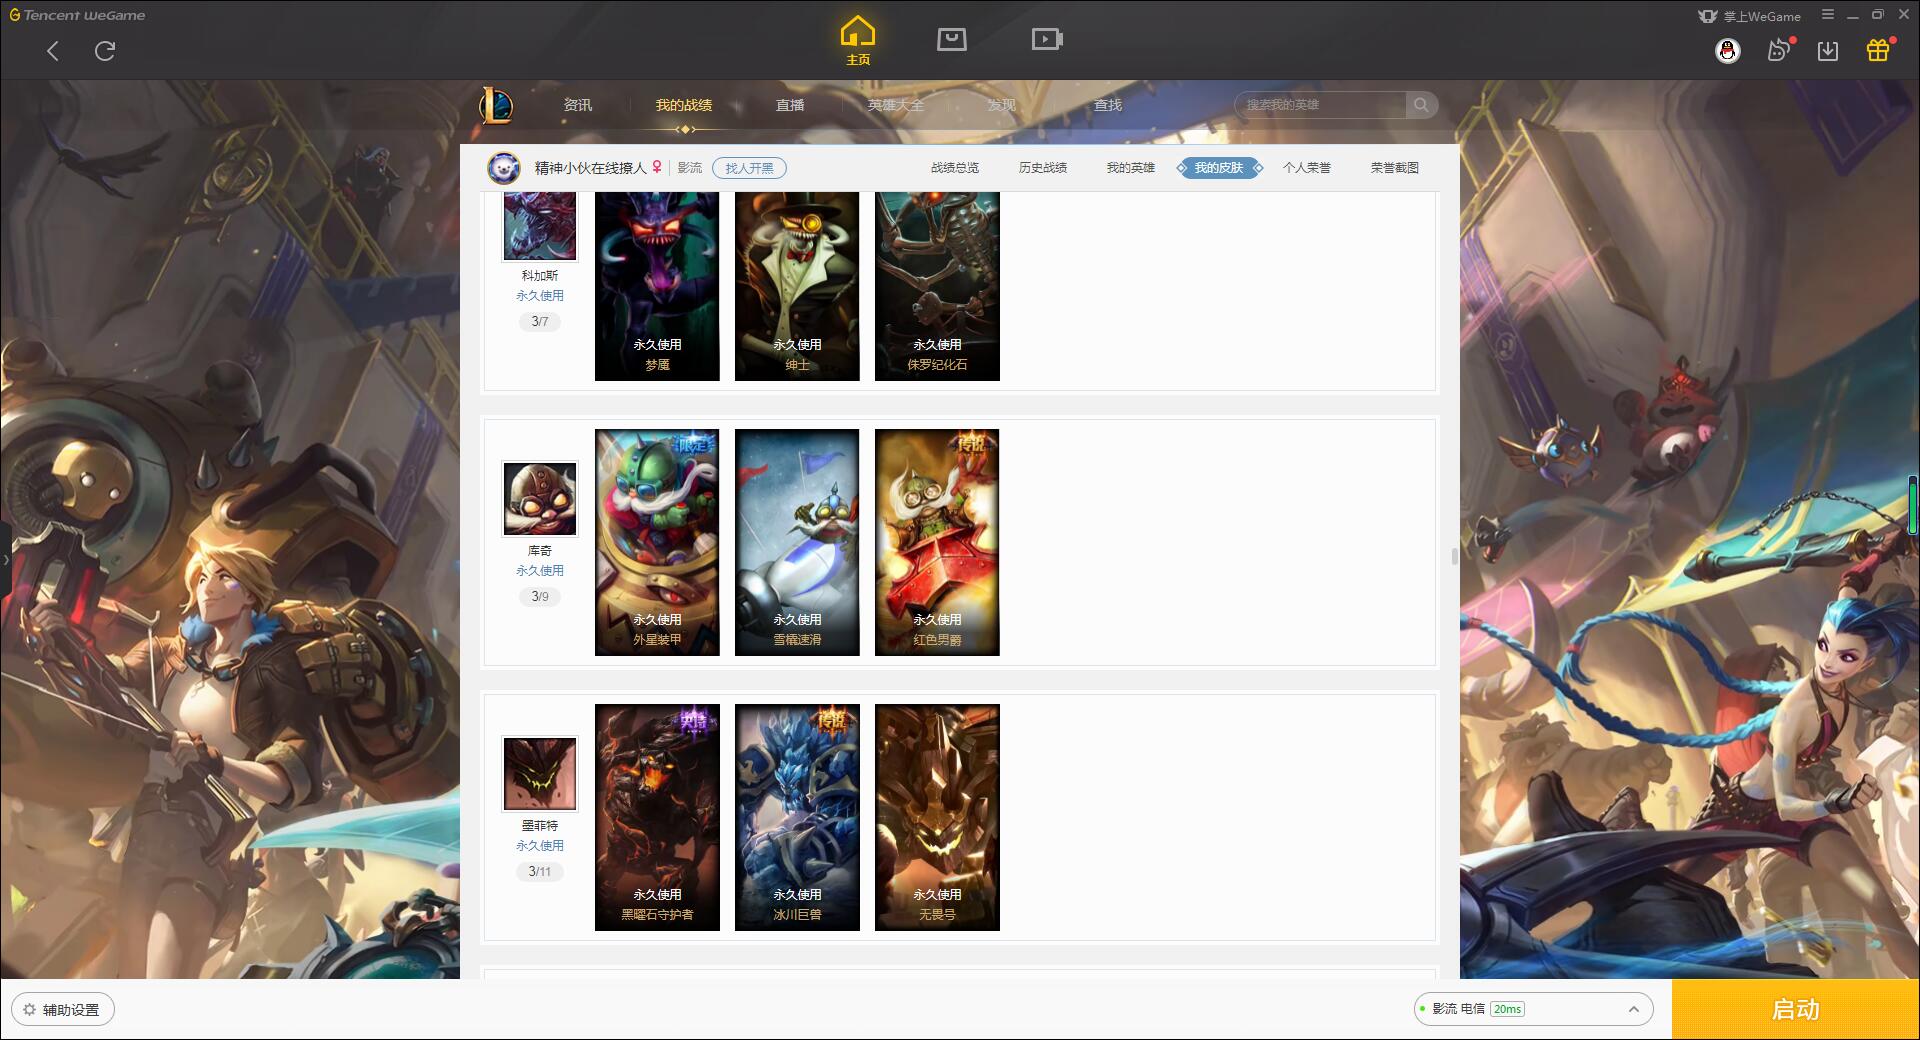Screen dimensions: 1920x1040
Task: Switch to 个人荣誉 sub-tab
Action: 1307,168
